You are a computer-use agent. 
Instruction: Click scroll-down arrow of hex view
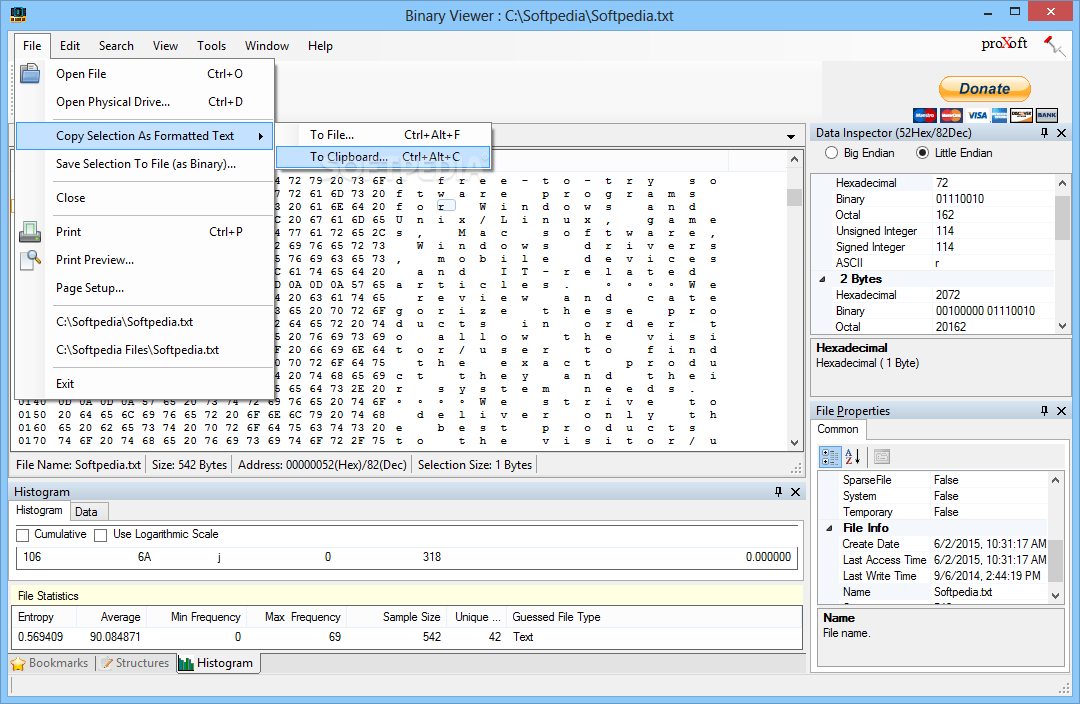click(x=794, y=443)
